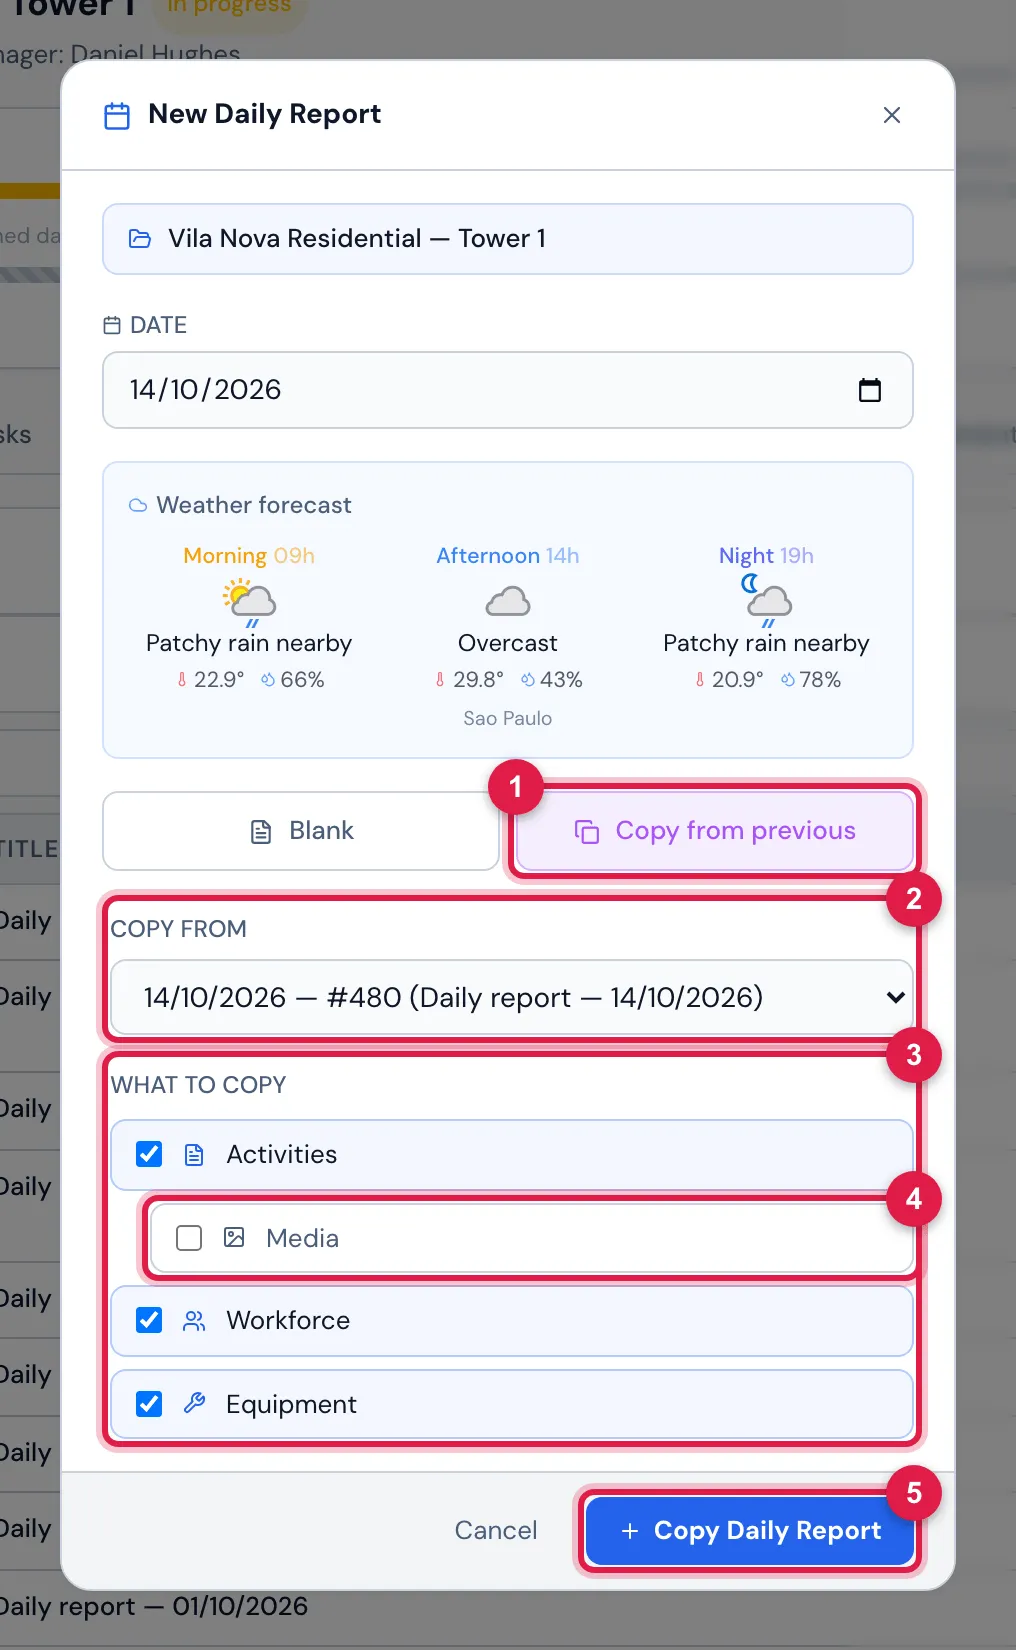Click the wrench icon in Equipment row
The width and height of the screenshot is (1016, 1650).
coord(194,1404)
